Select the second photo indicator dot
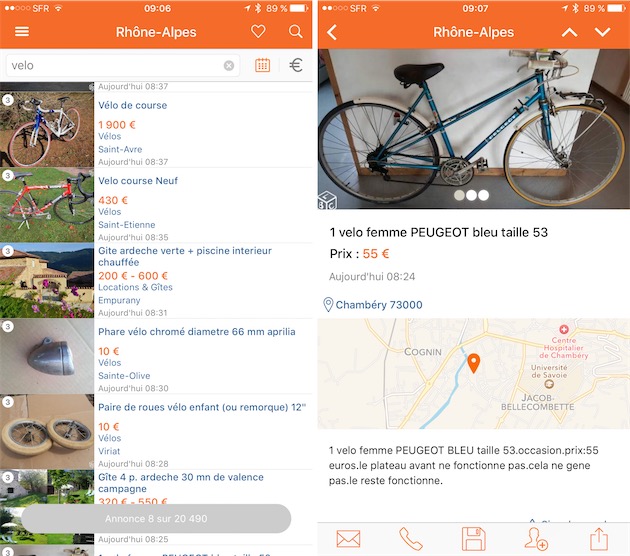Viewport: 630px width, 556px height. (x=471, y=195)
